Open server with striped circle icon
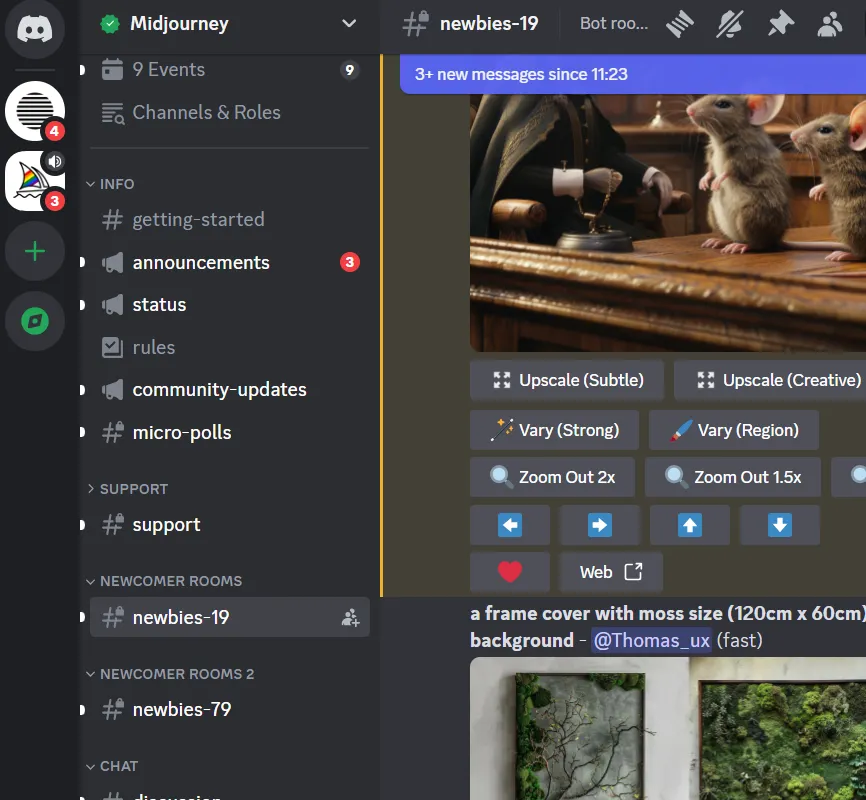 (35, 110)
